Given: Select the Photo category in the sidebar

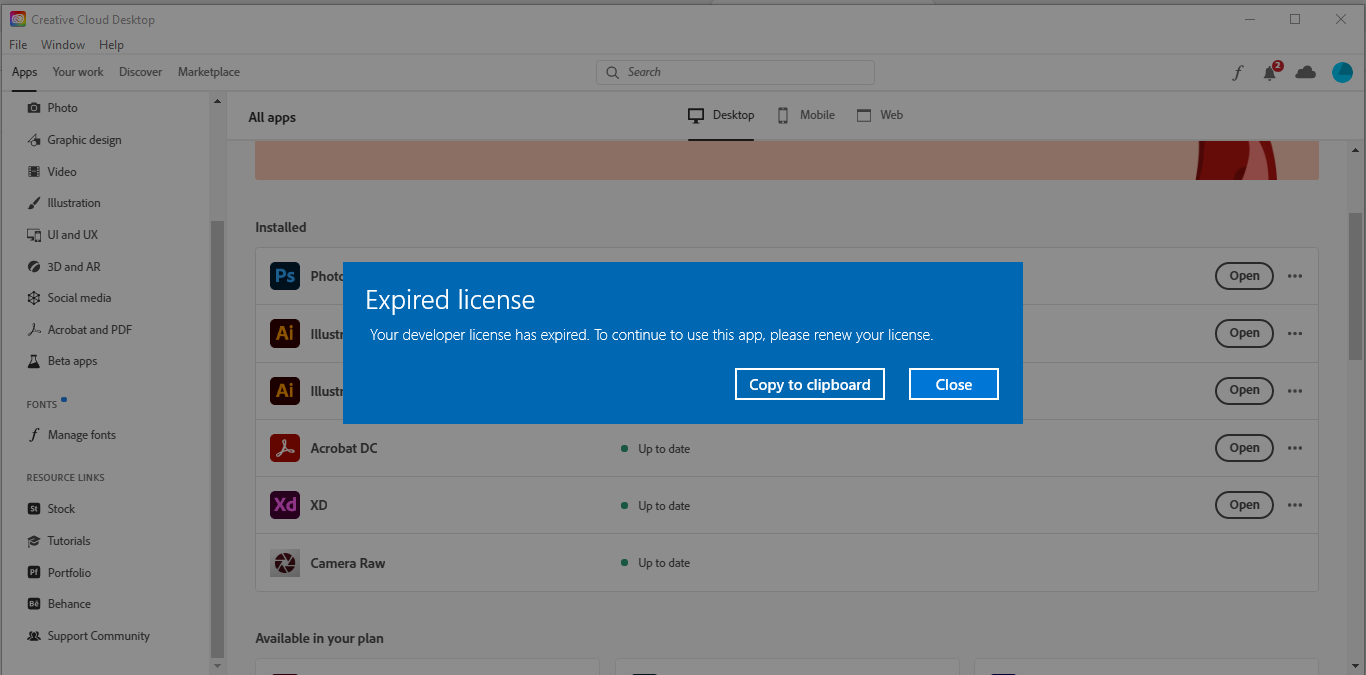Looking at the screenshot, I should pos(61,107).
